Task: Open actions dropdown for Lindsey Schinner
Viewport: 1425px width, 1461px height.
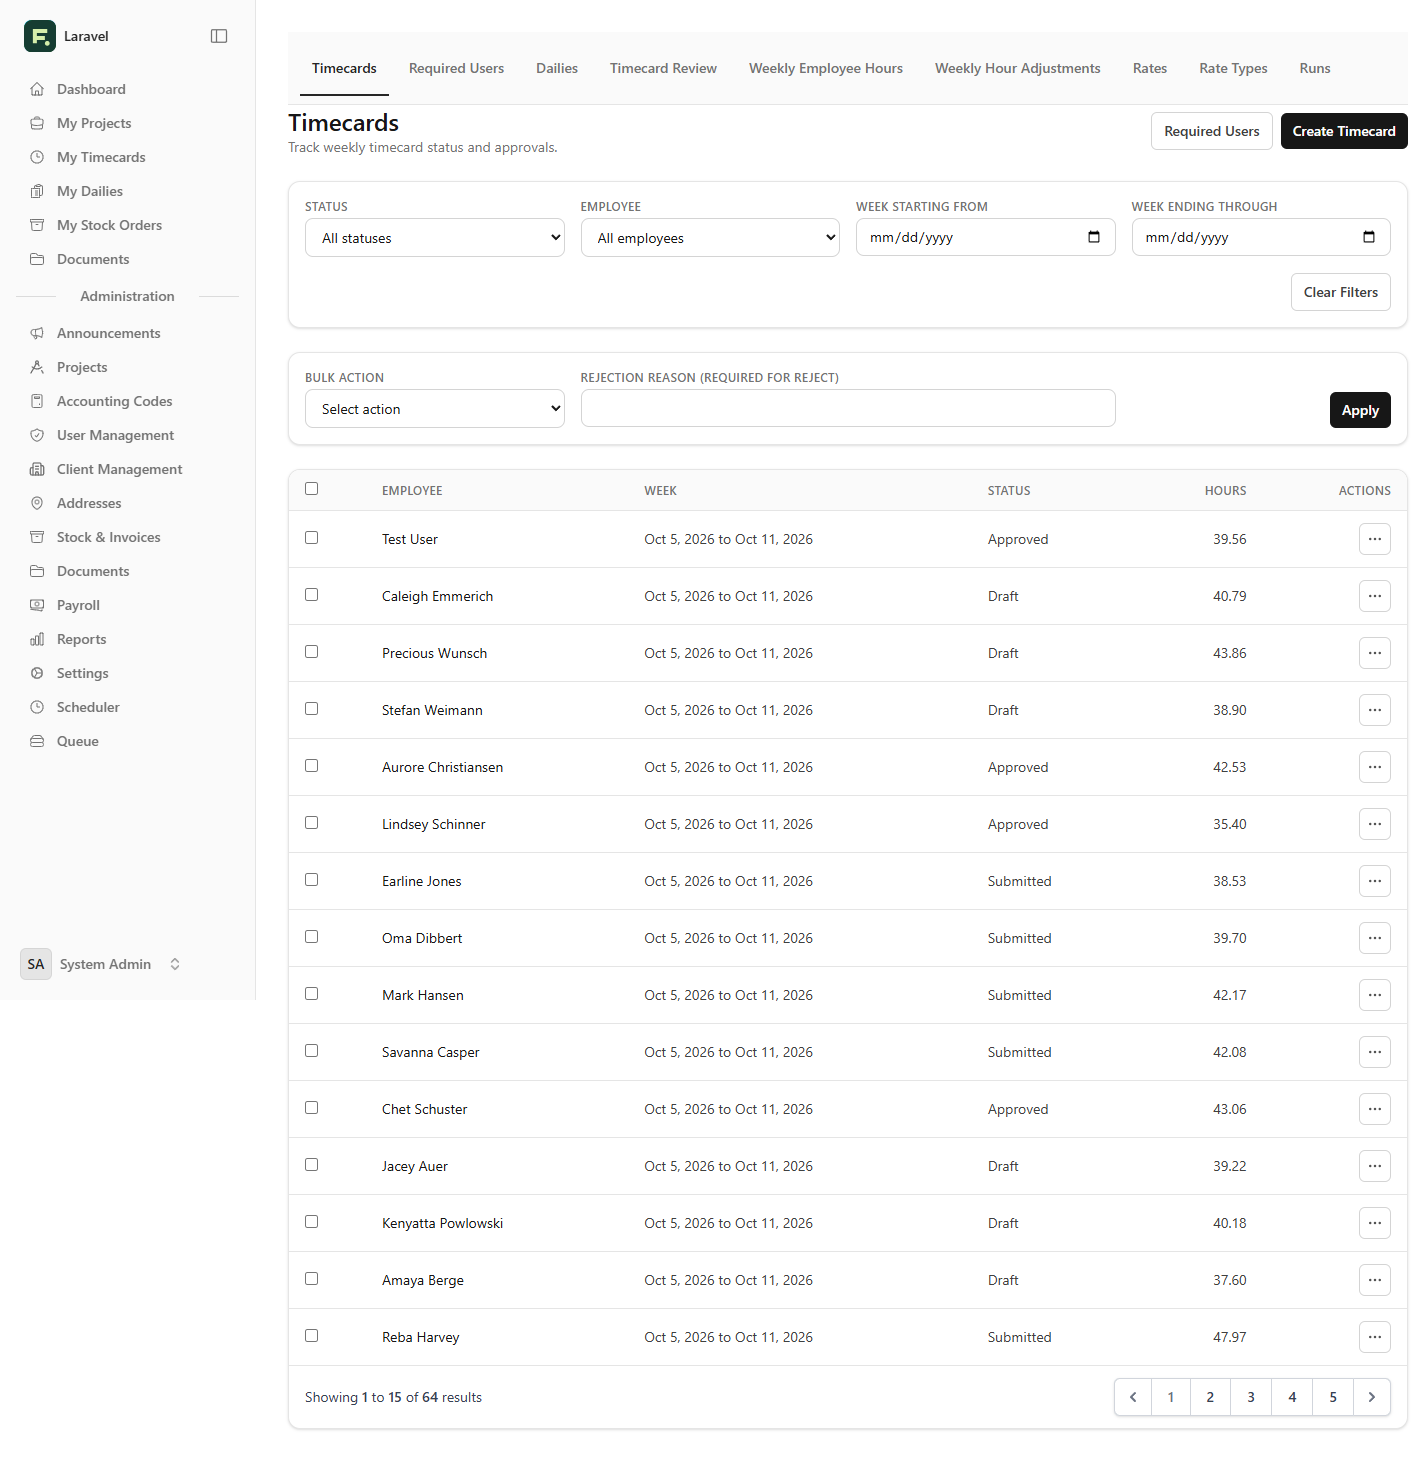Action: 1375,824
